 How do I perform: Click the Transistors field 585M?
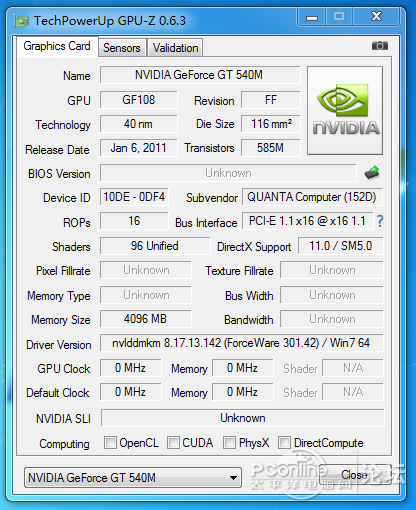click(270, 148)
